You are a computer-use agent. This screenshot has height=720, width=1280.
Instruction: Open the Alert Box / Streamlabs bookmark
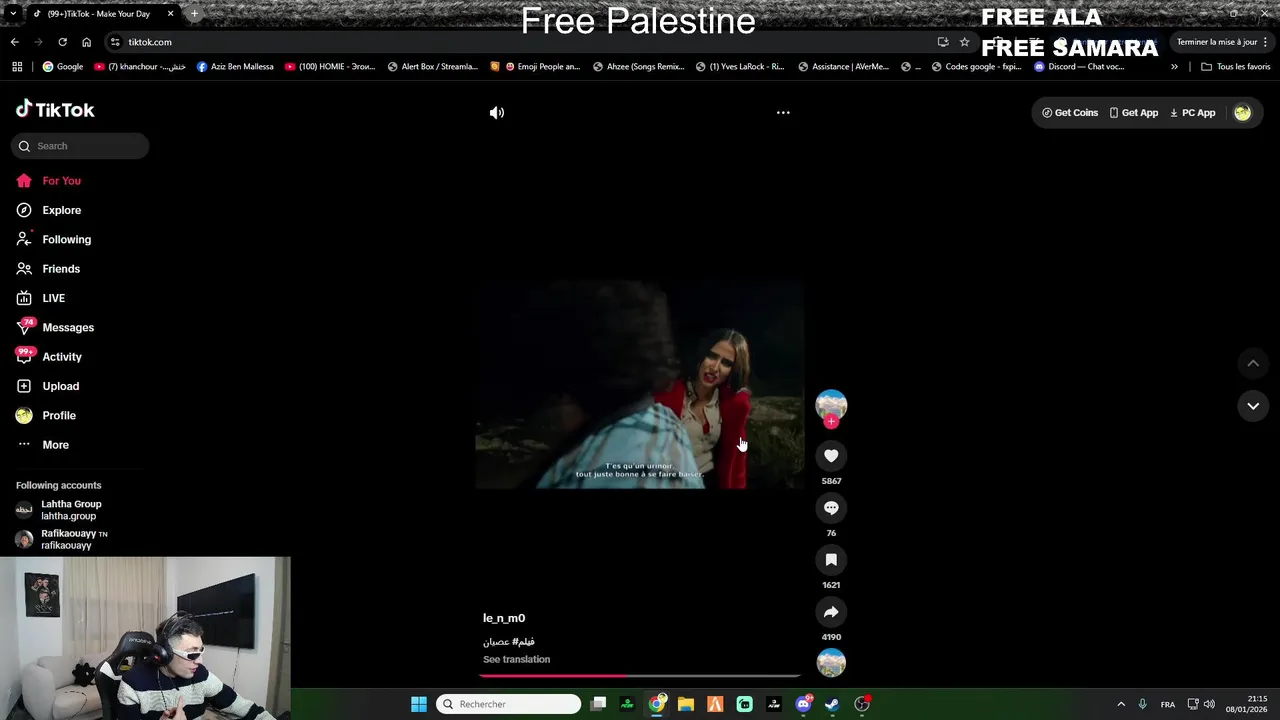[x=432, y=67]
